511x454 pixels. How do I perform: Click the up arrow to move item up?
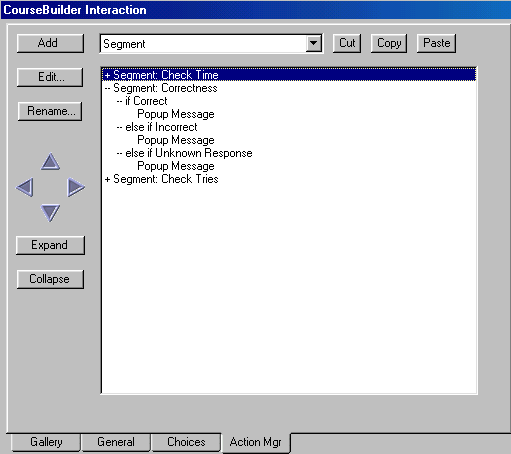(x=50, y=162)
